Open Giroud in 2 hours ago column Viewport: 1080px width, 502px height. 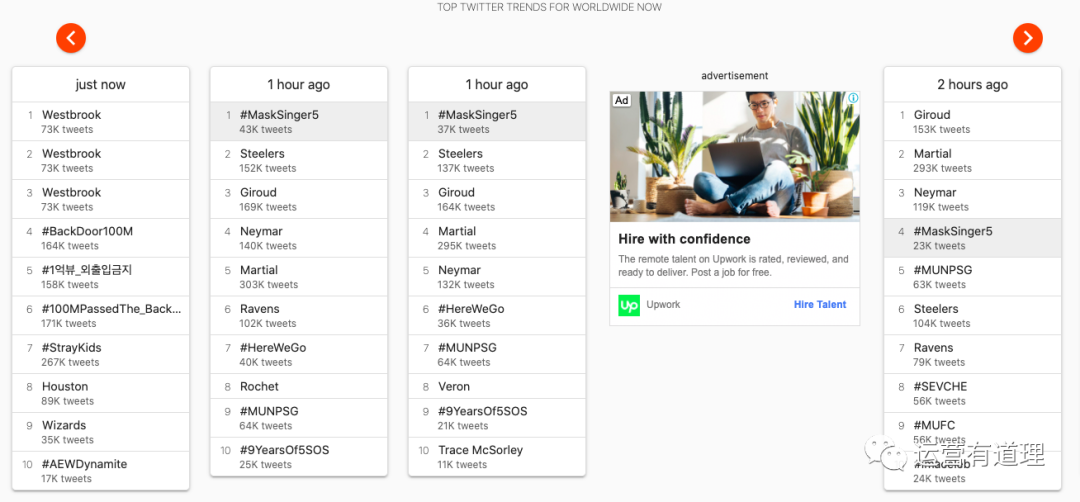coord(932,116)
